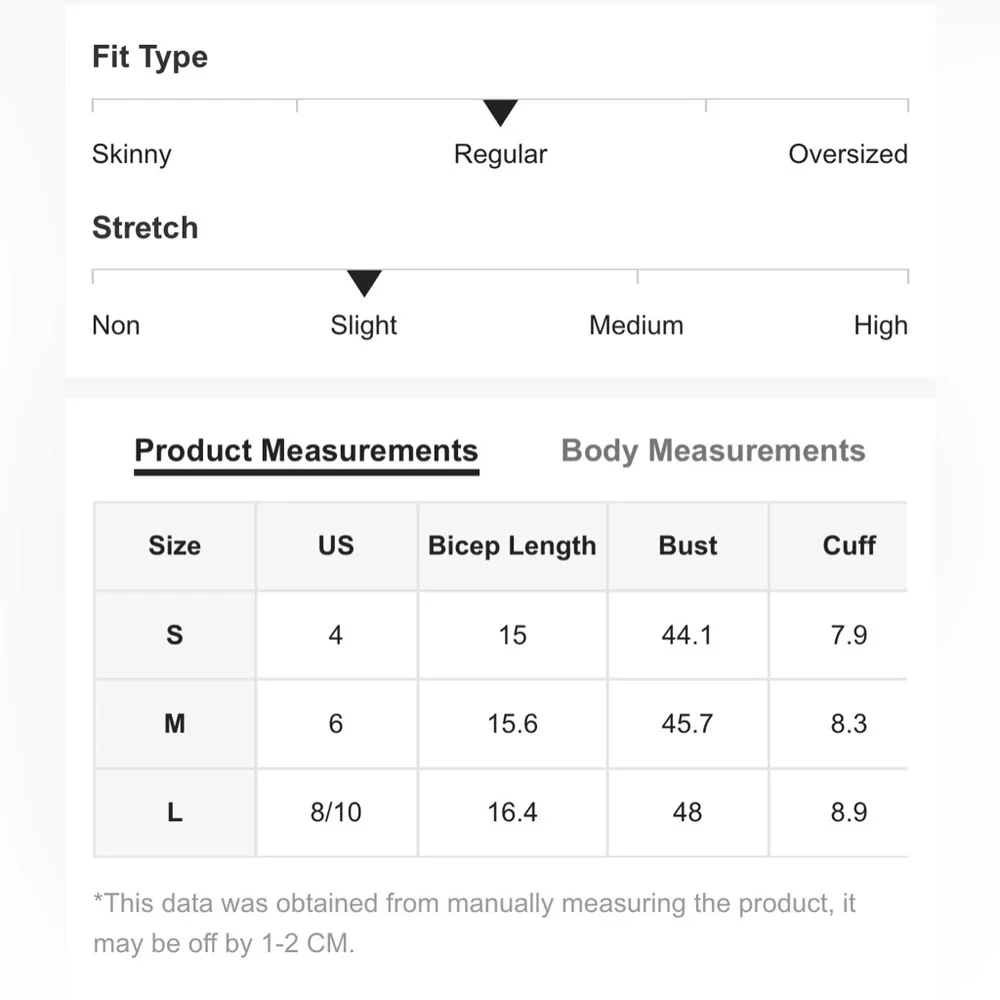1000x1000 pixels.
Task: Click the Regular fit label
Action: point(500,155)
